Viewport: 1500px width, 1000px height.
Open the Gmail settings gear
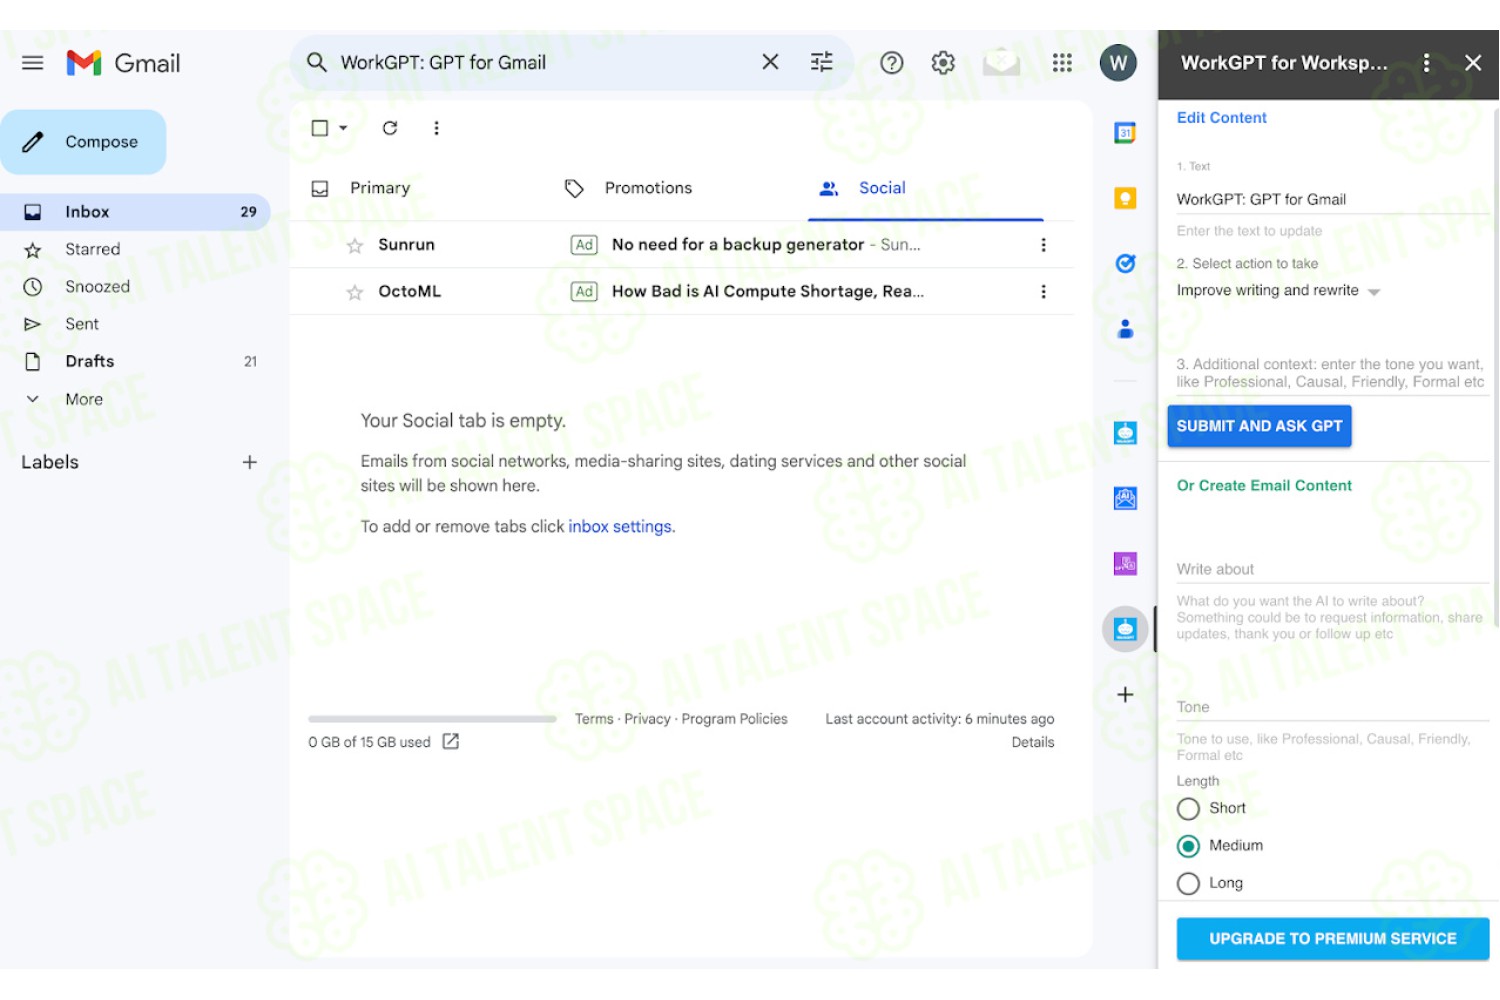(x=943, y=63)
